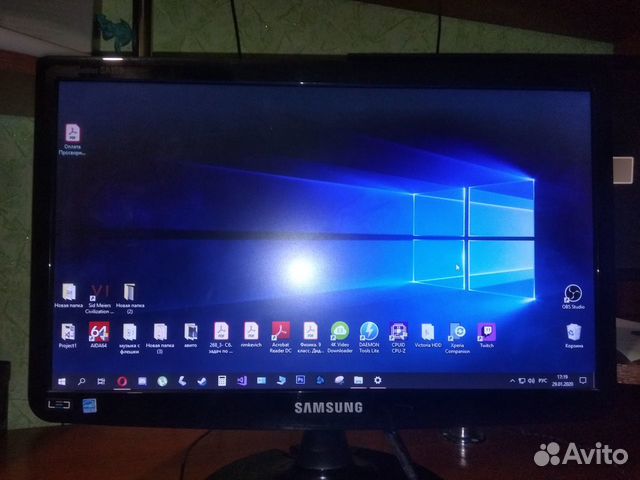The height and width of the screenshot is (480, 640).
Task: Open Sid Meier's Civilization shortcut
Action: coord(98,293)
